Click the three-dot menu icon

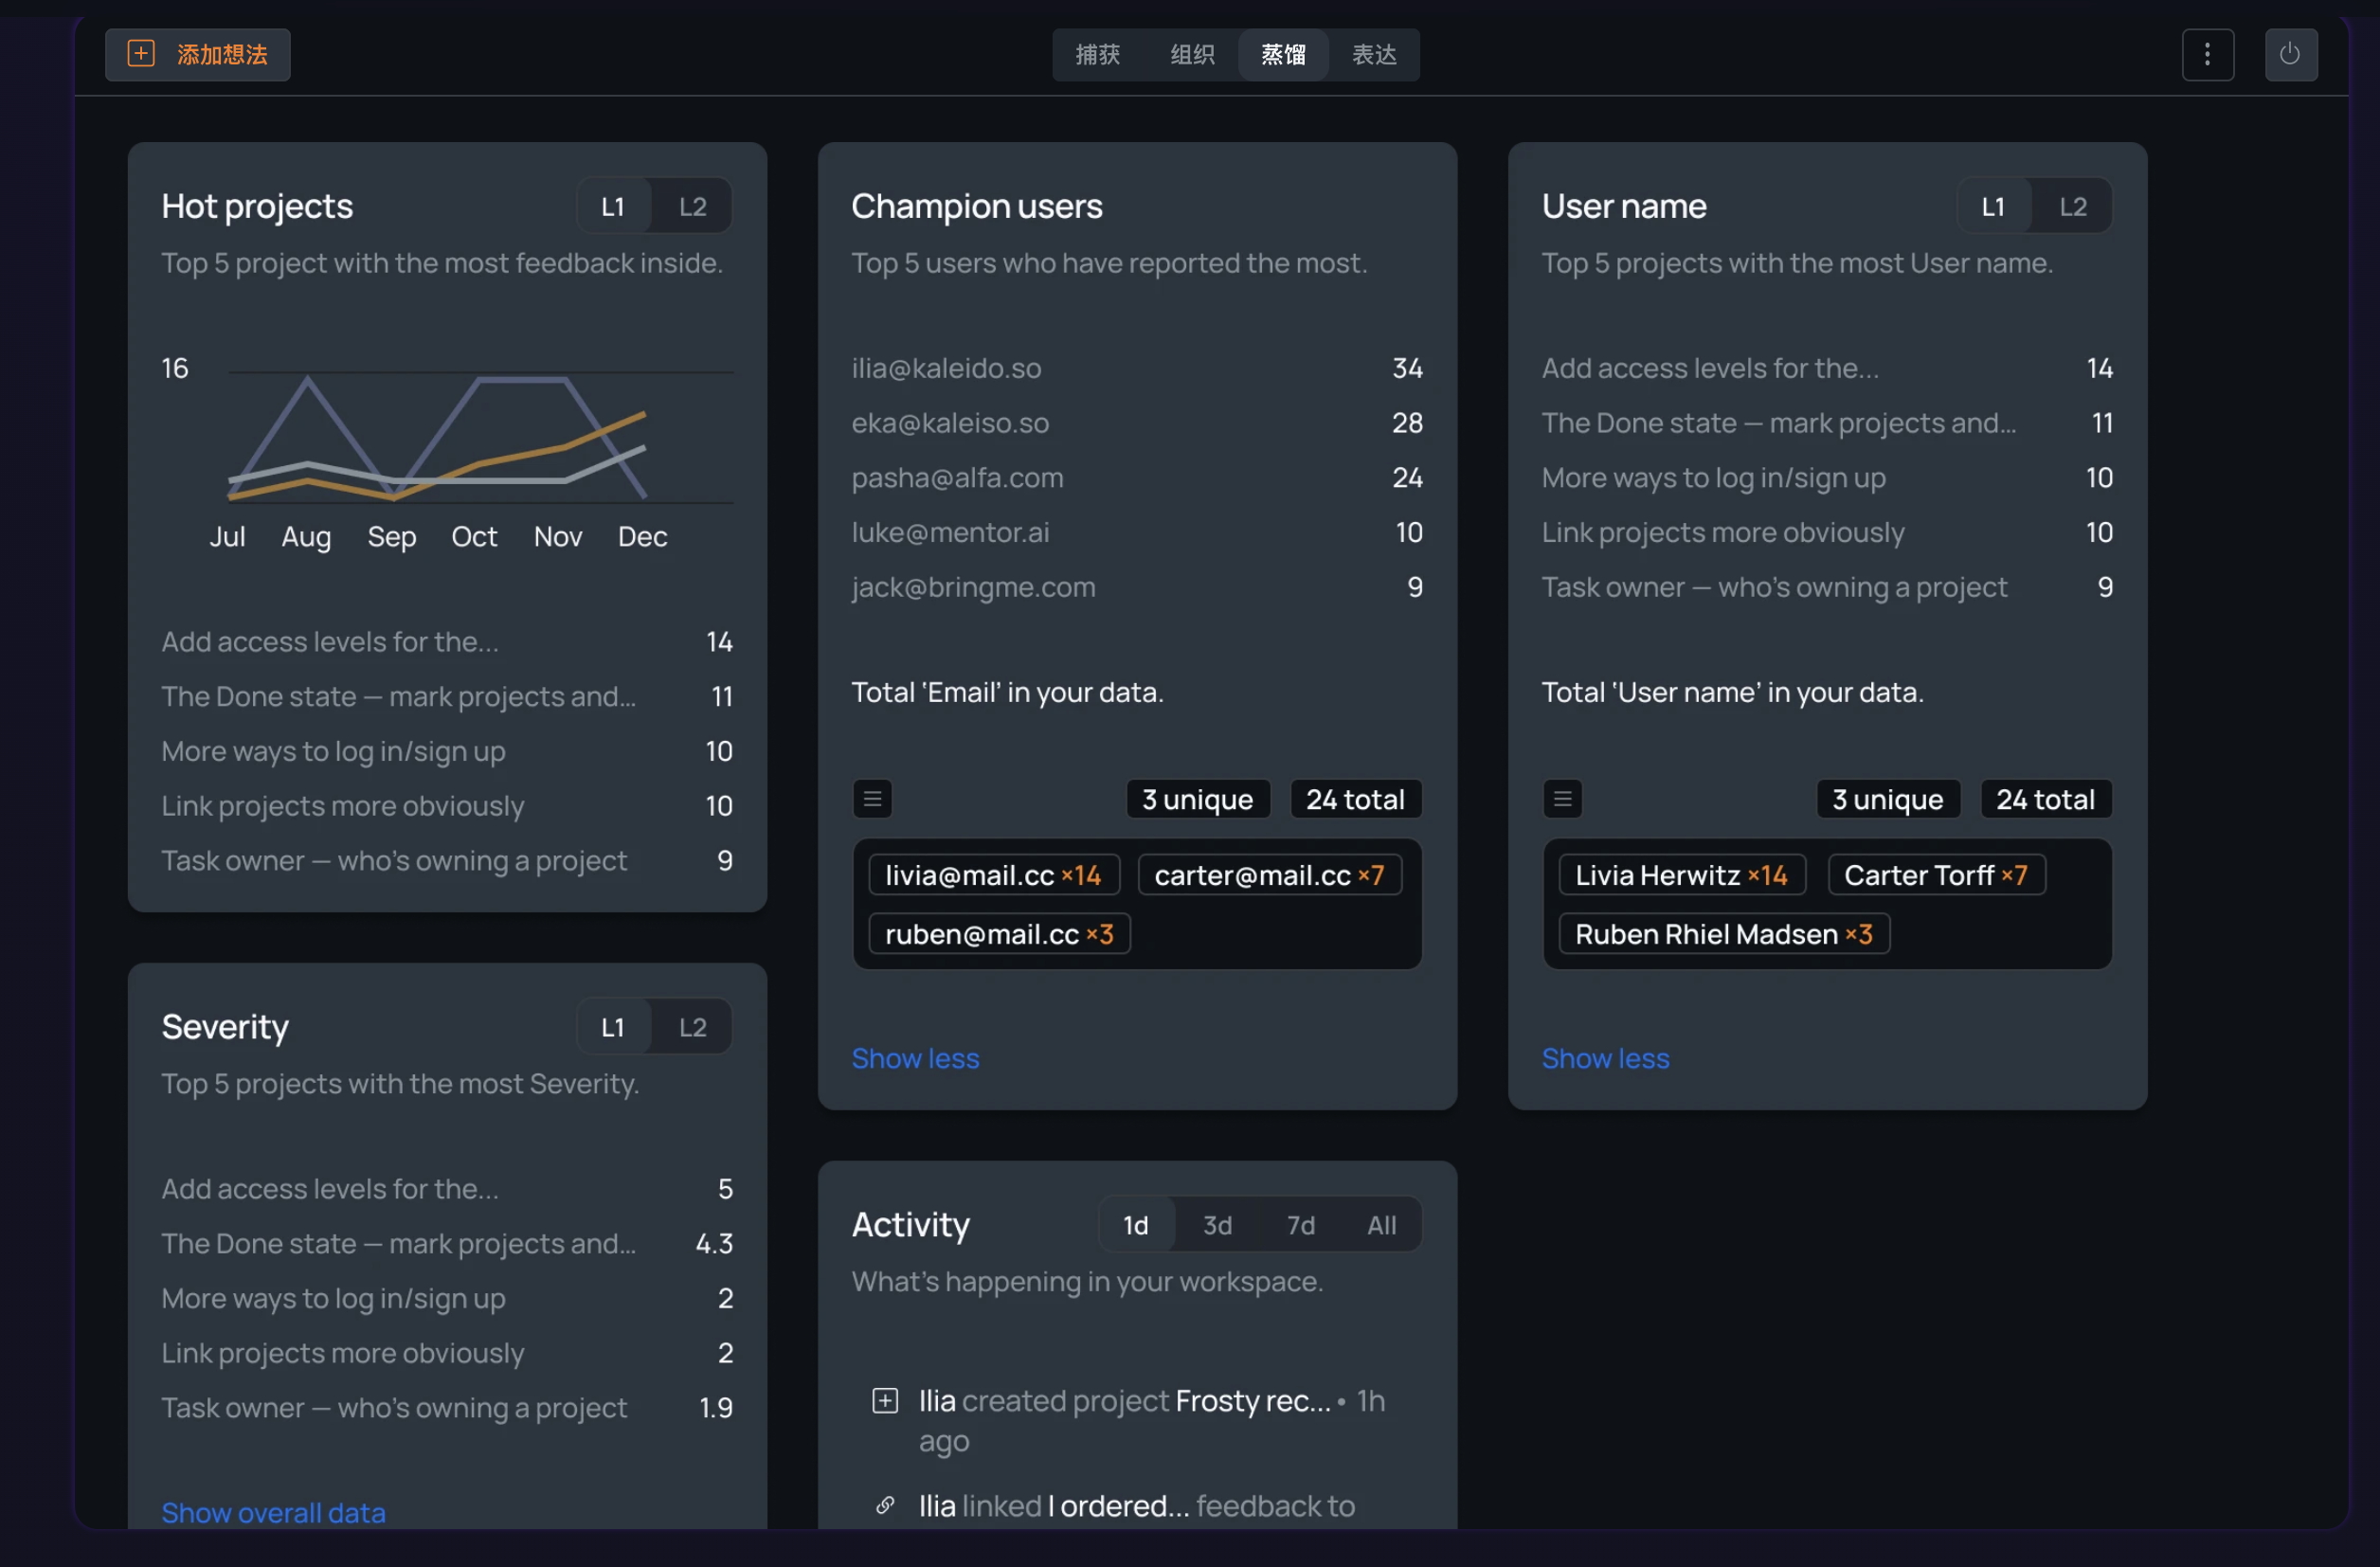pyautogui.click(x=2207, y=54)
